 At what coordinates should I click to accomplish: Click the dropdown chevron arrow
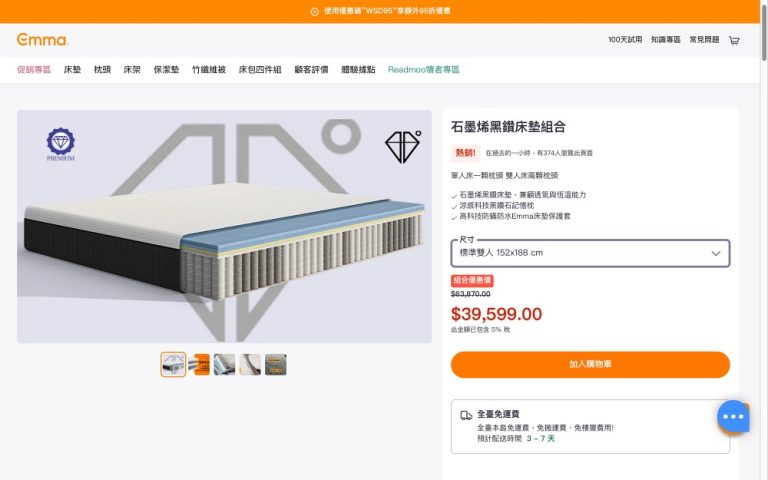coord(716,253)
